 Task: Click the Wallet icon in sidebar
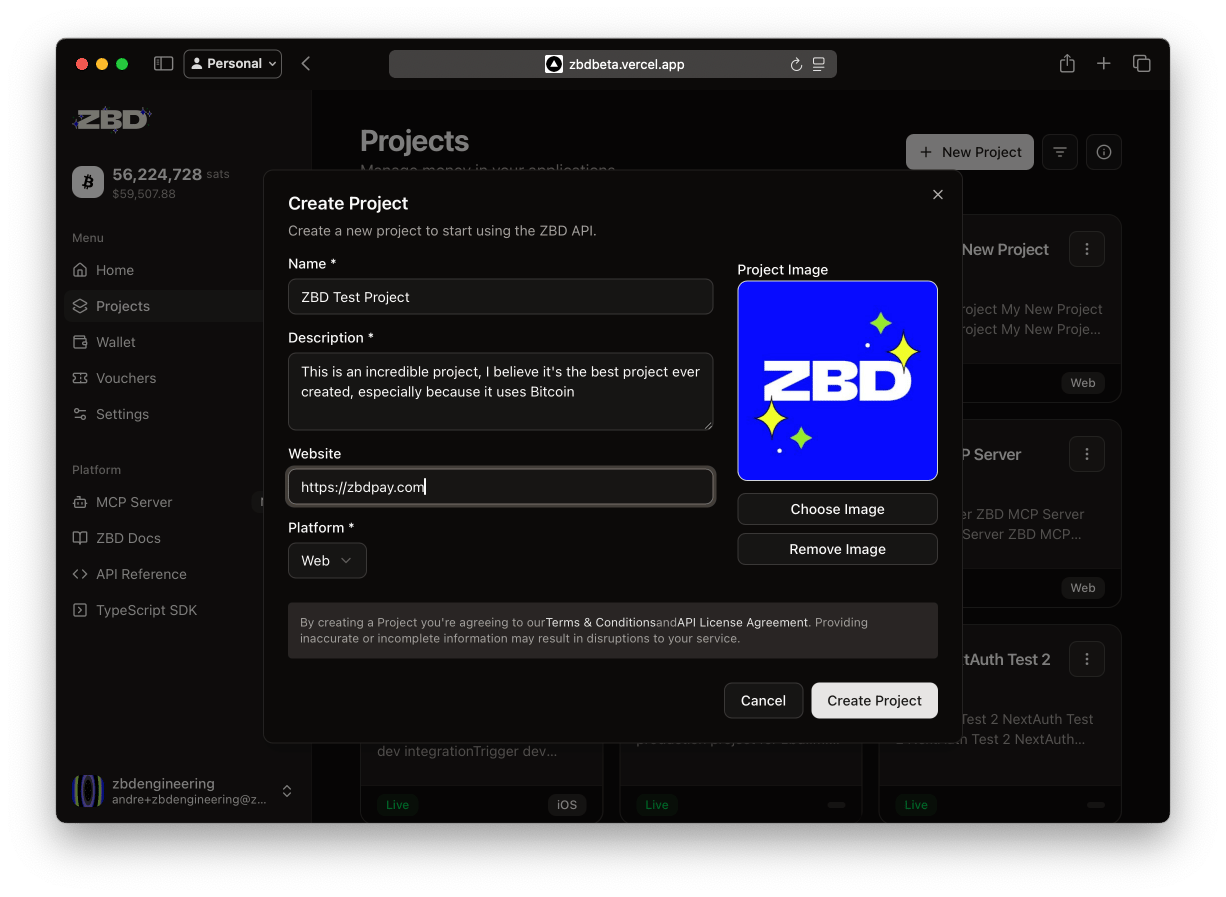80,342
